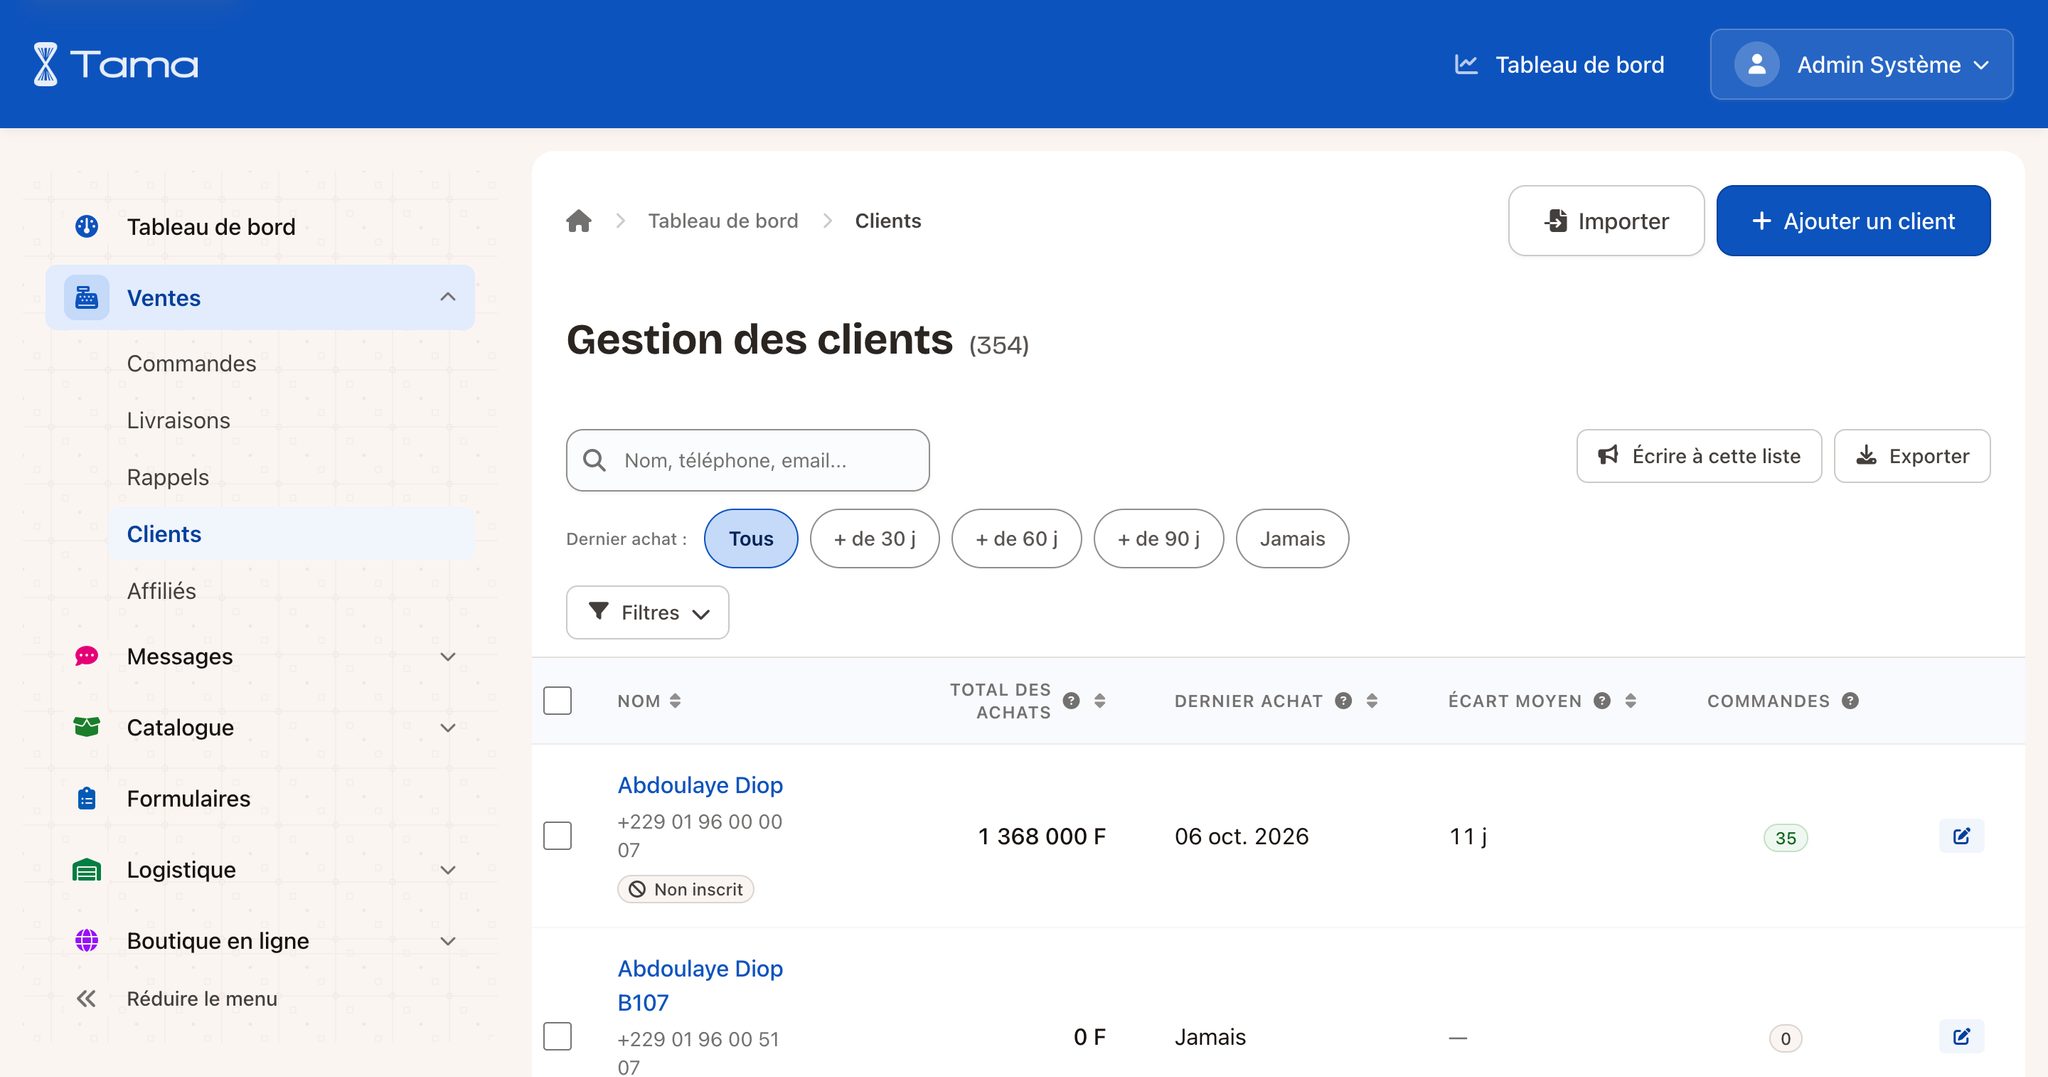
Task: Edit the Abdoulaye Diop B107 row
Action: click(x=1961, y=1036)
